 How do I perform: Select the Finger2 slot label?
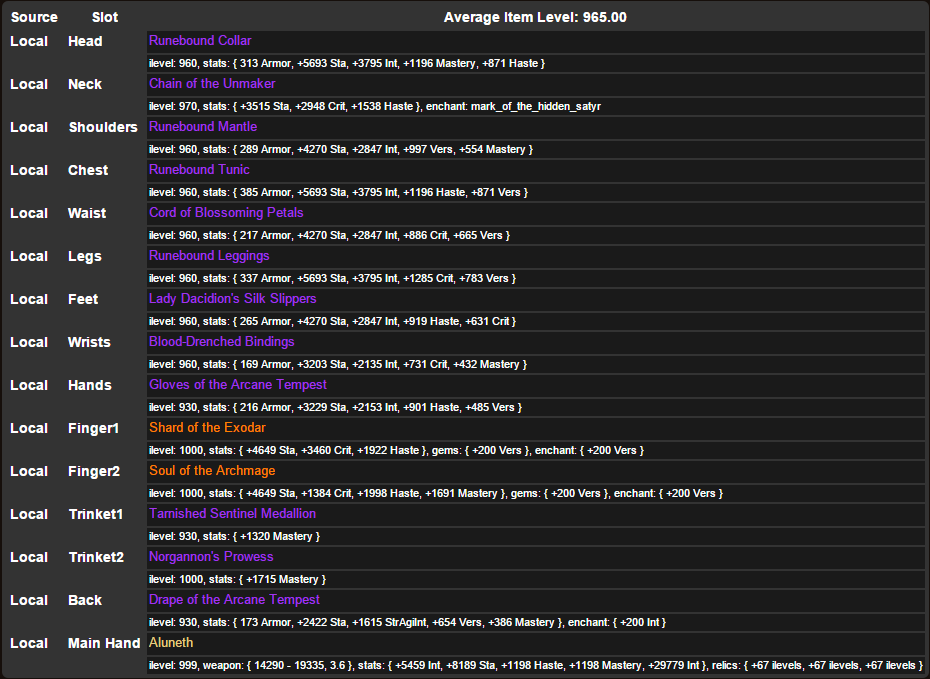tap(94, 471)
